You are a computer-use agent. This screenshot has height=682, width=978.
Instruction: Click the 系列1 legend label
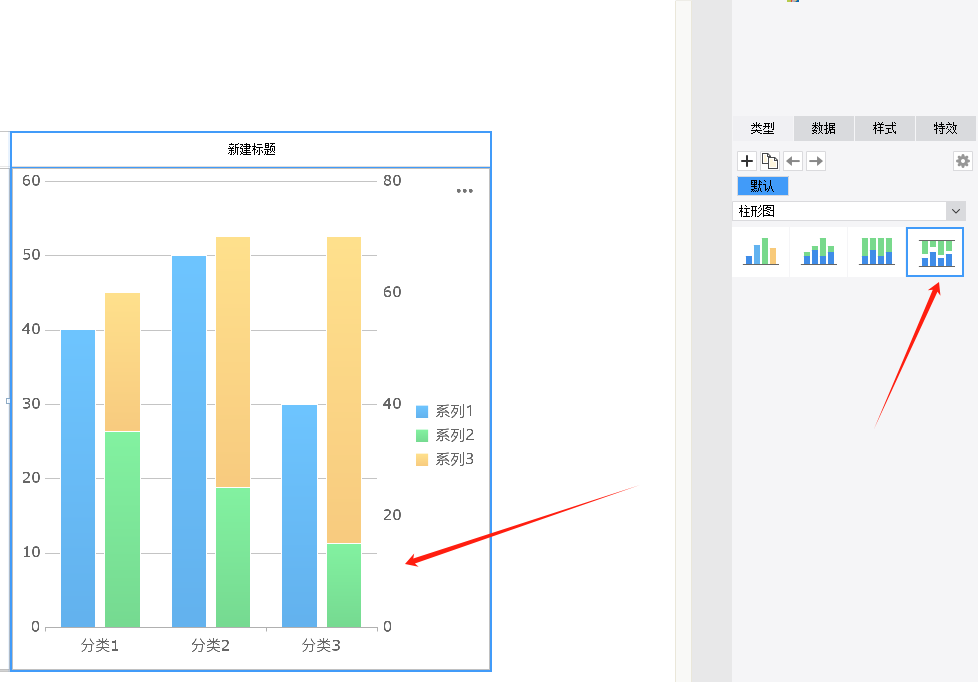pos(455,412)
